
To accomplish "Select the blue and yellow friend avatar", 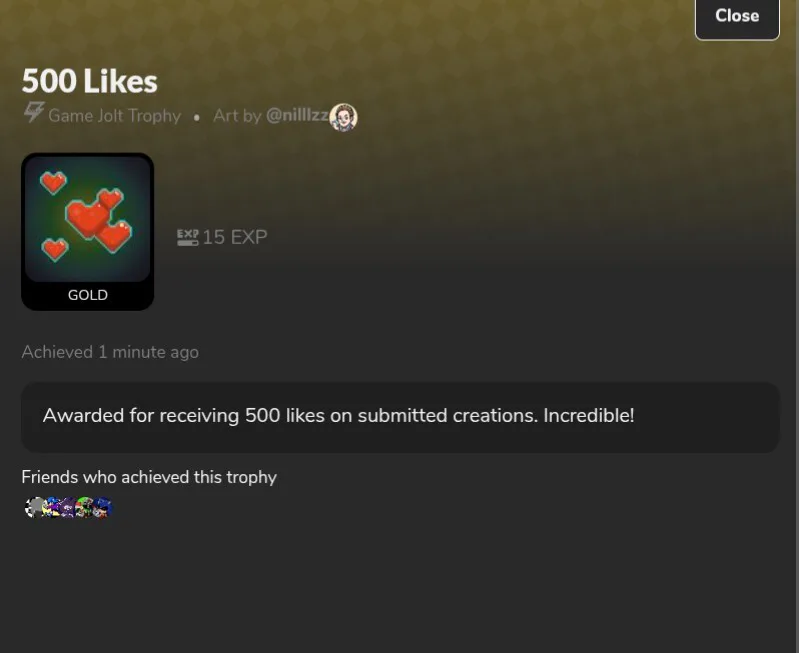I will (52, 507).
